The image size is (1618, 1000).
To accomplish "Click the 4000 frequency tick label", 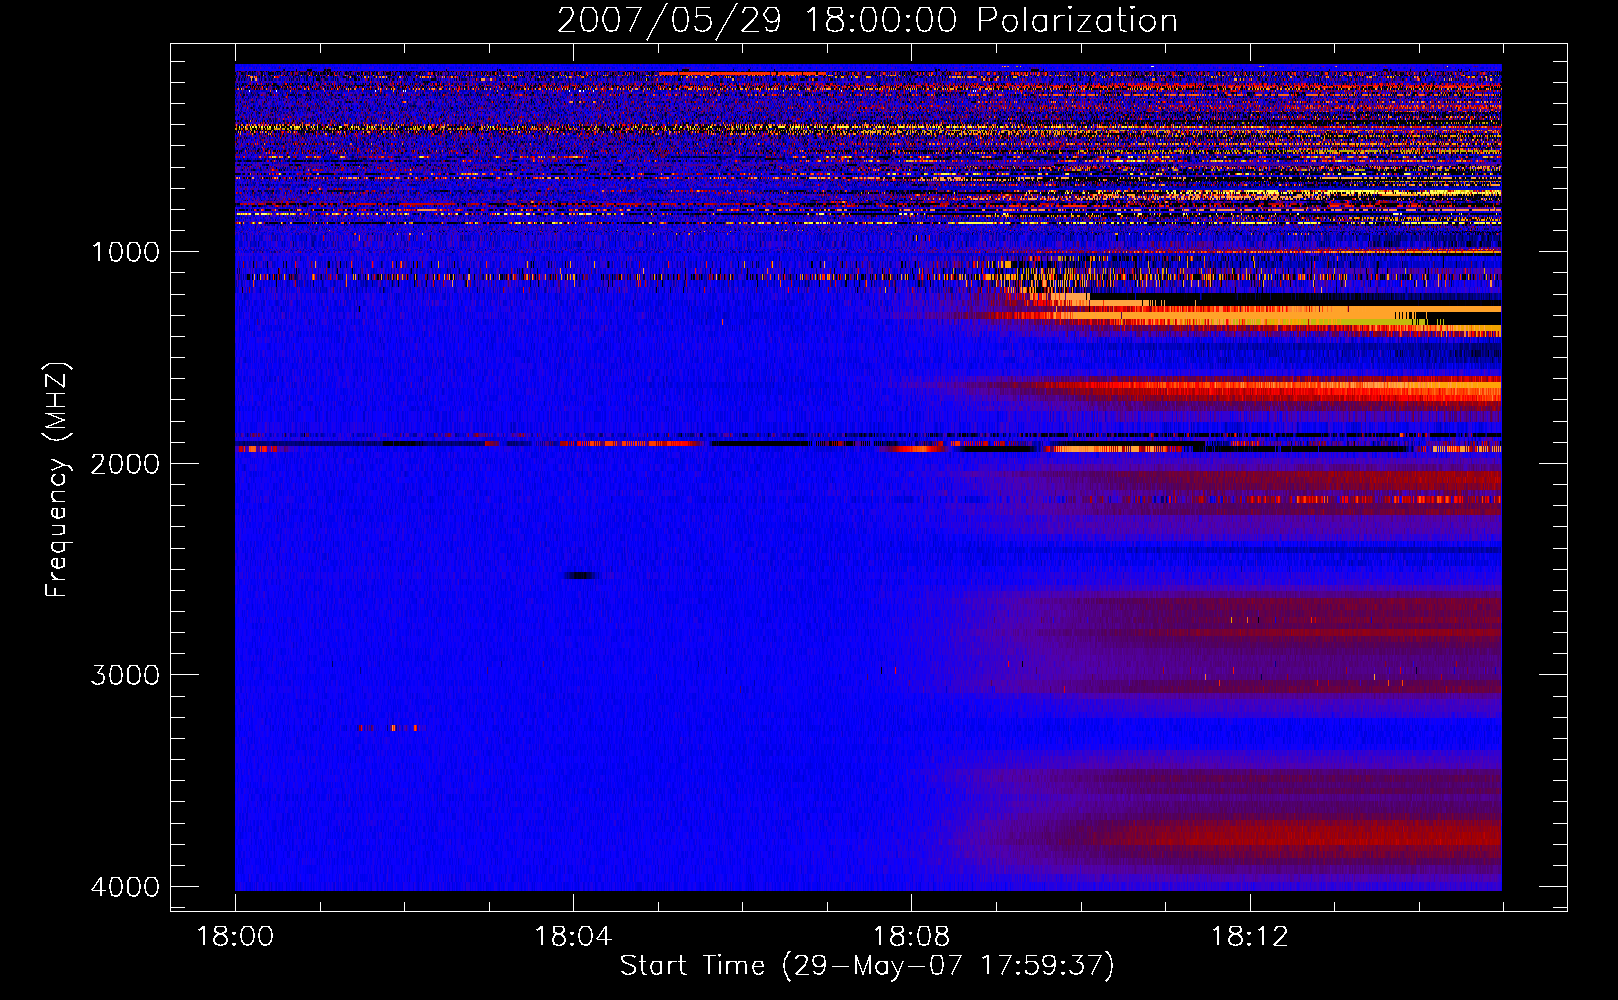I will tap(125, 887).
